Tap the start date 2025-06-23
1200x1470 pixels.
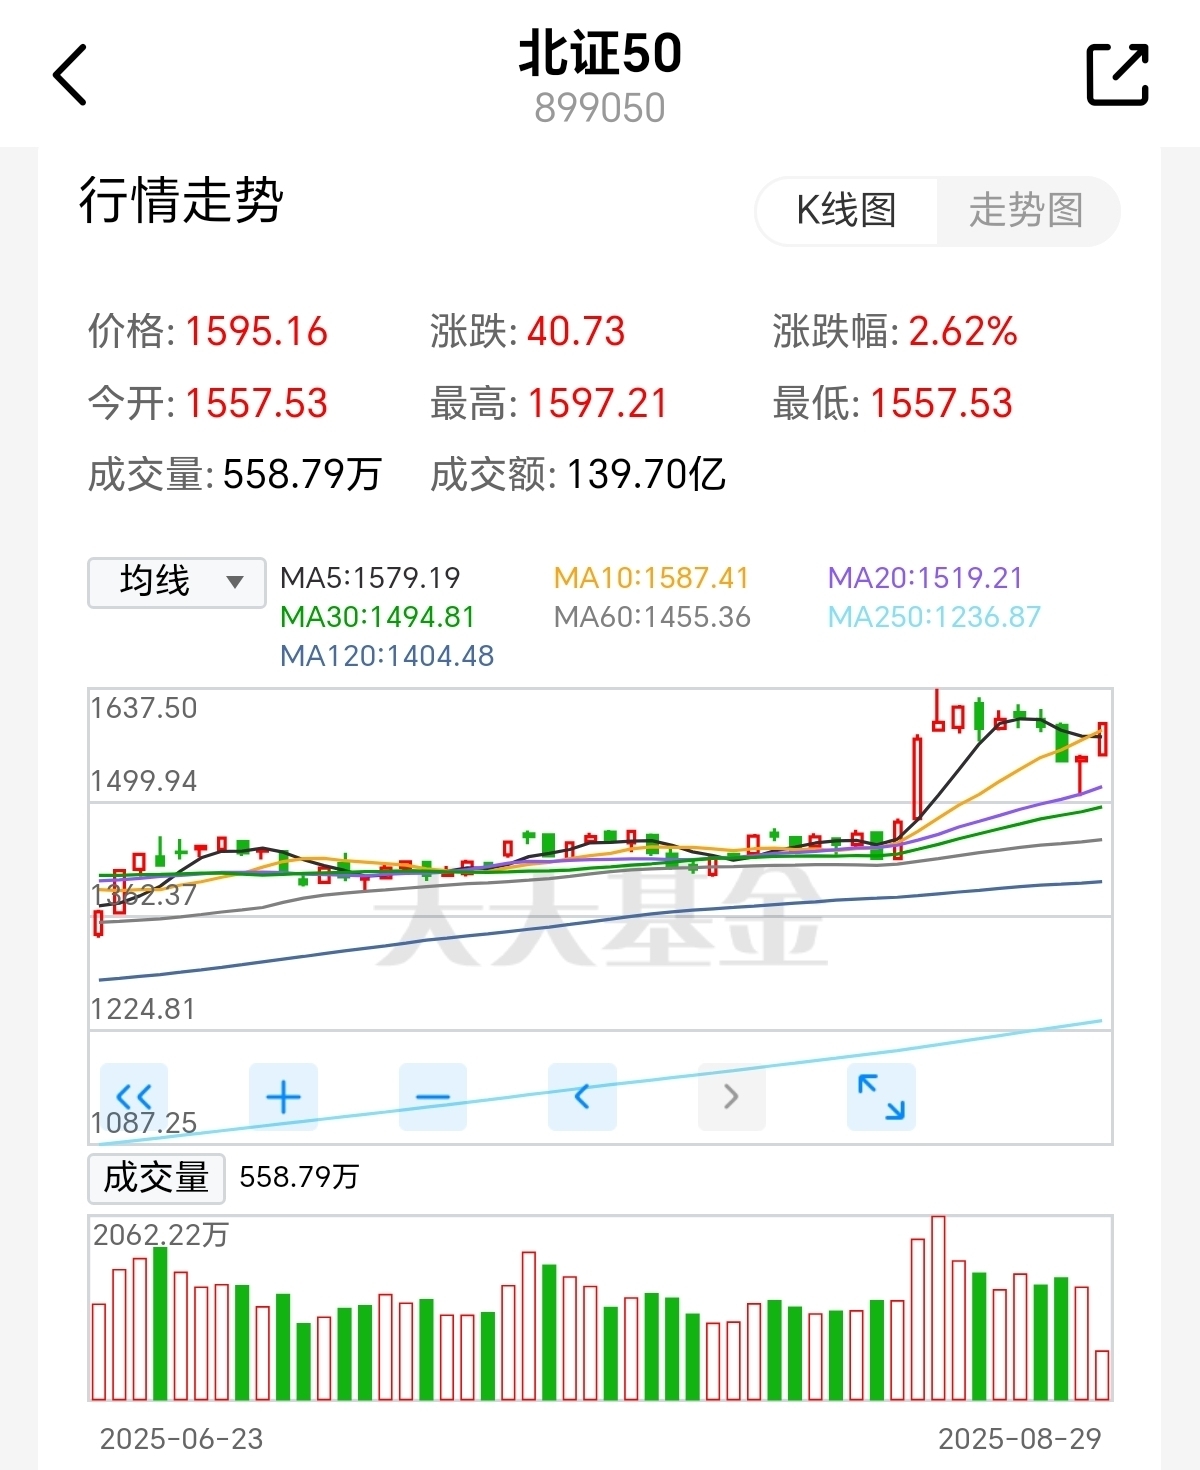coord(181,1439)
